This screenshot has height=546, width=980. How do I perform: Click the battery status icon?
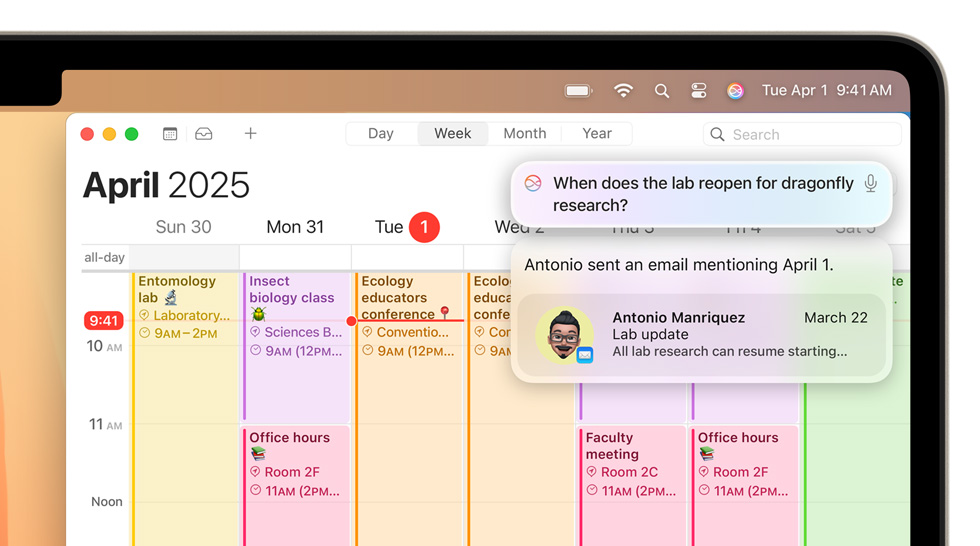click(579, 91)
